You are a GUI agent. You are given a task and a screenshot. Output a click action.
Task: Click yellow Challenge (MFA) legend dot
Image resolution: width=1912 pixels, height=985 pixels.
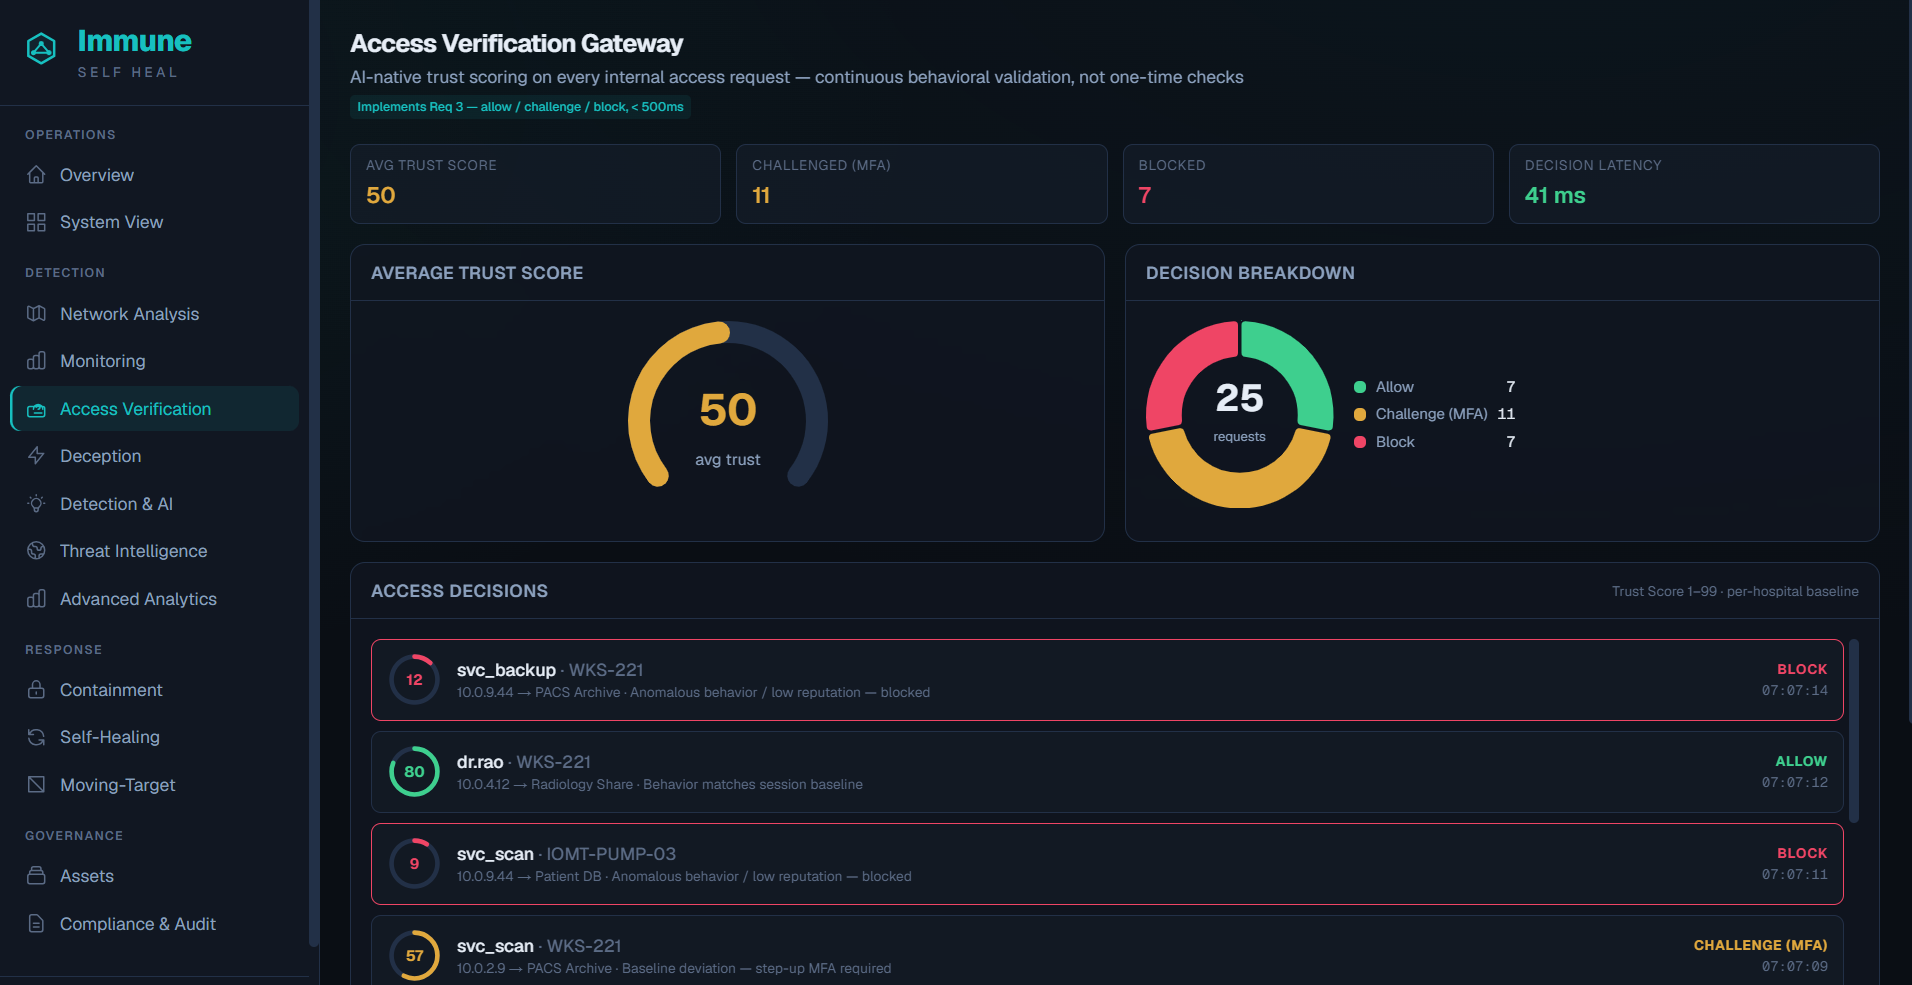coord(1360,414)
